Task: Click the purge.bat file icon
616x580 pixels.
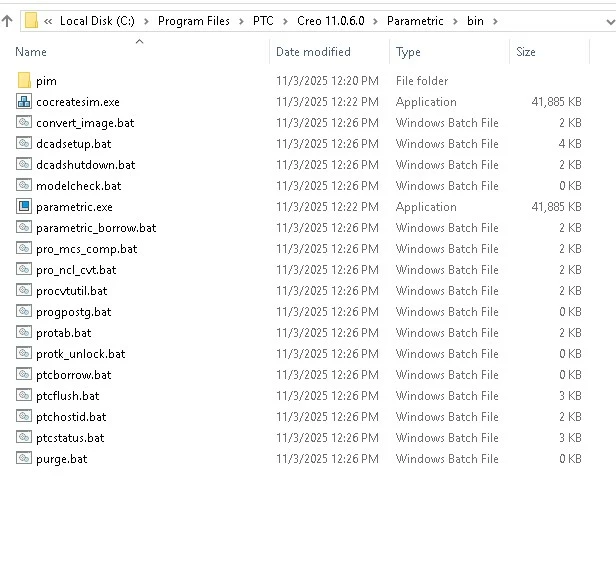Action: (x=24, y=459)
